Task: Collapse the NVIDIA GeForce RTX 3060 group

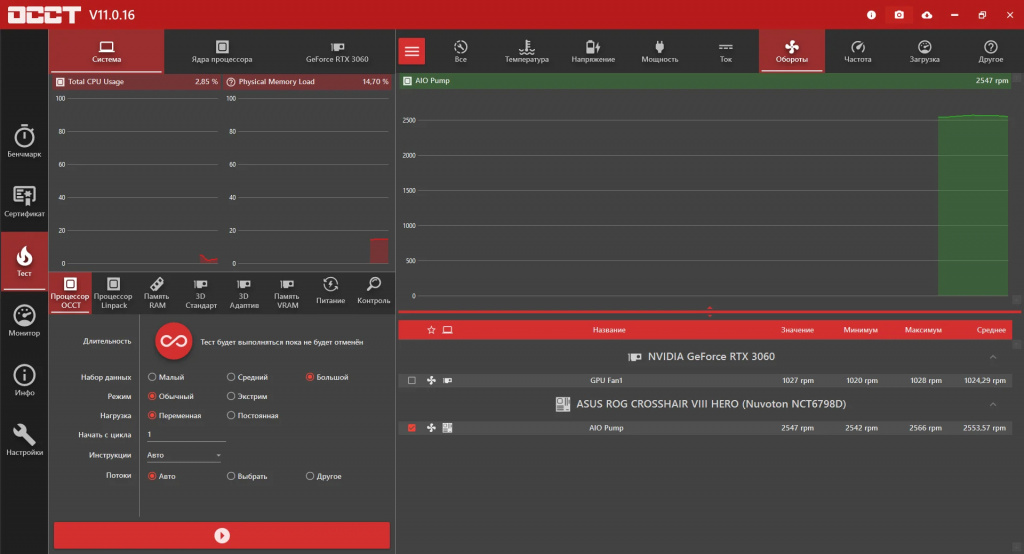Action: [993, 357]
